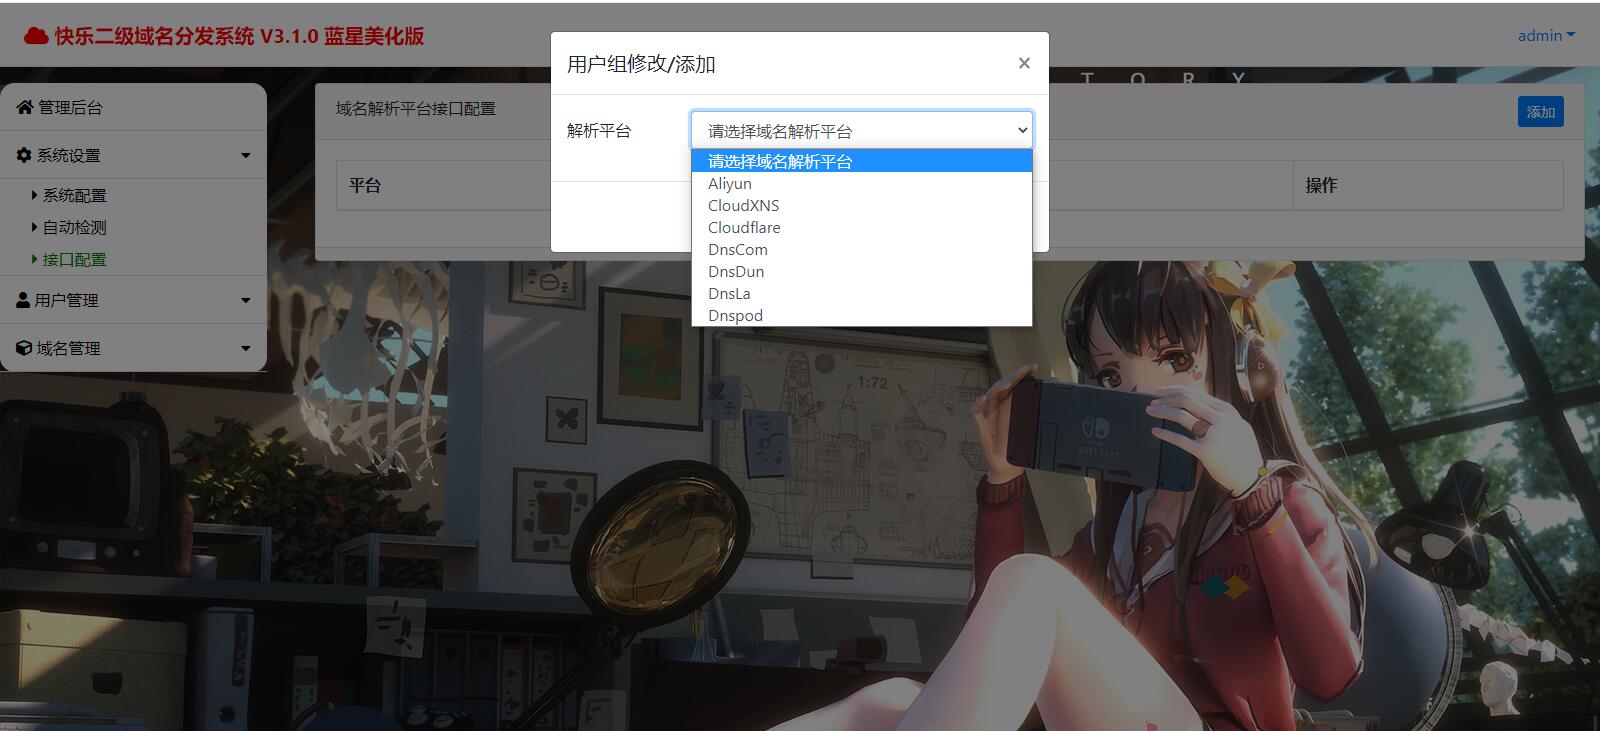This screenshot has width=1600, height=731.
Task: Select the DnsLa option
Action: pos(729,294)
